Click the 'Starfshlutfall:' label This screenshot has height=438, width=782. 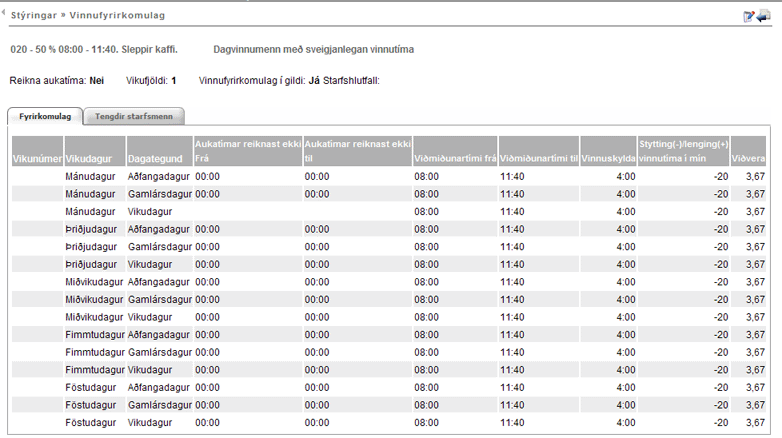coord(352,80)
